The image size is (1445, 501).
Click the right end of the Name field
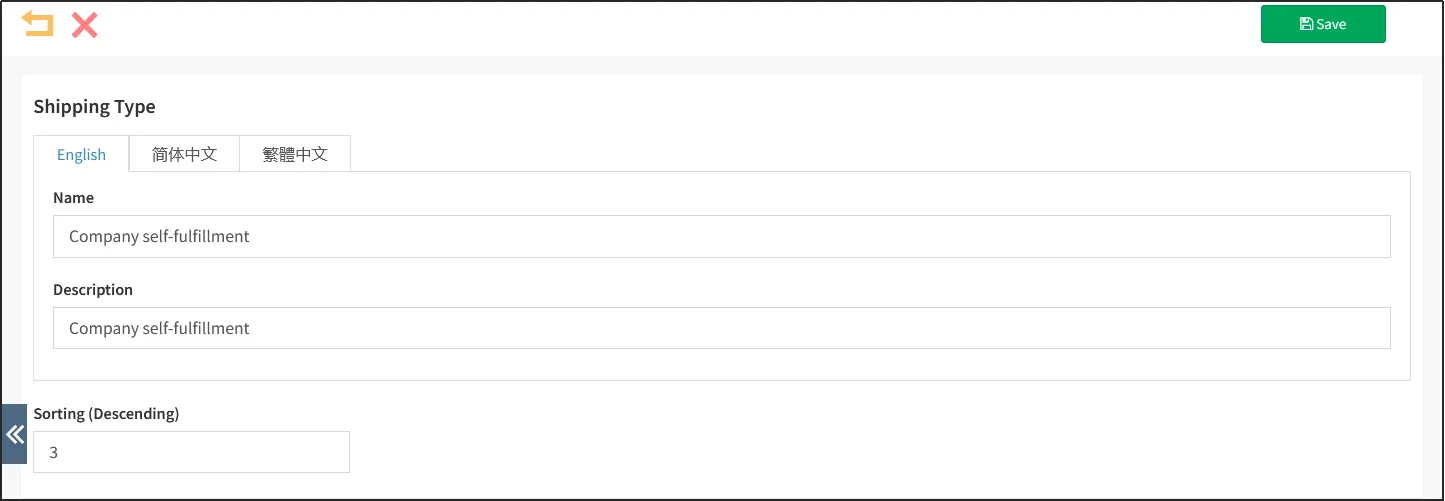[1370, 237]
